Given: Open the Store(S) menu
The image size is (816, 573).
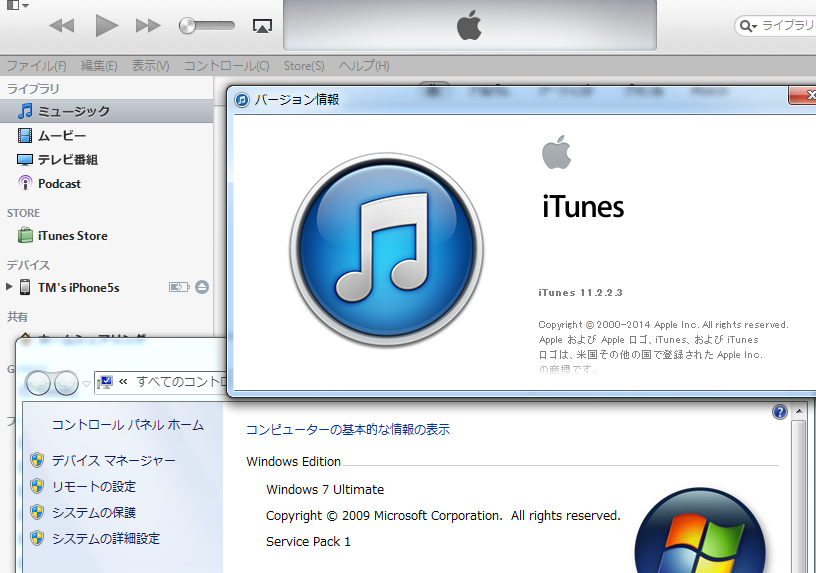Looking at the screenshot, I should point(304,66).
